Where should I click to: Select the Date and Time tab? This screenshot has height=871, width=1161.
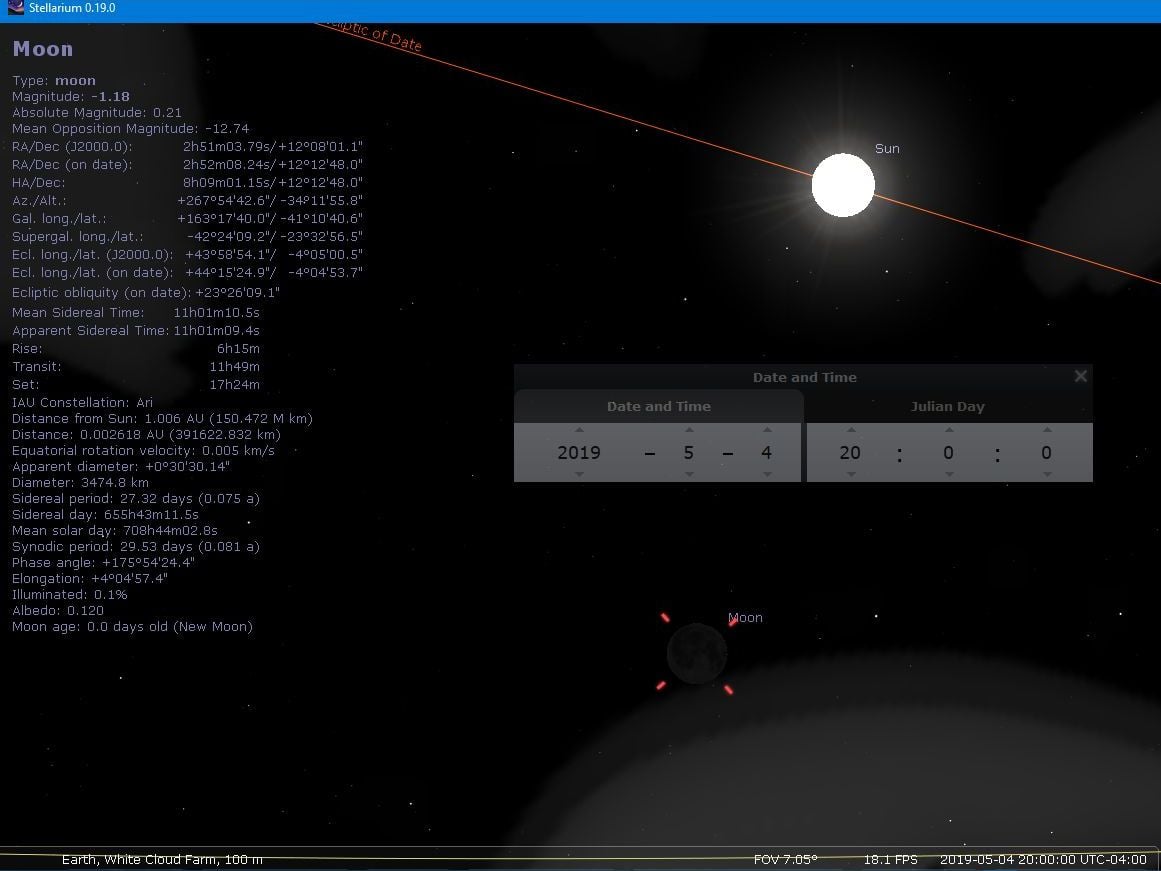click(x=658, y=407)
